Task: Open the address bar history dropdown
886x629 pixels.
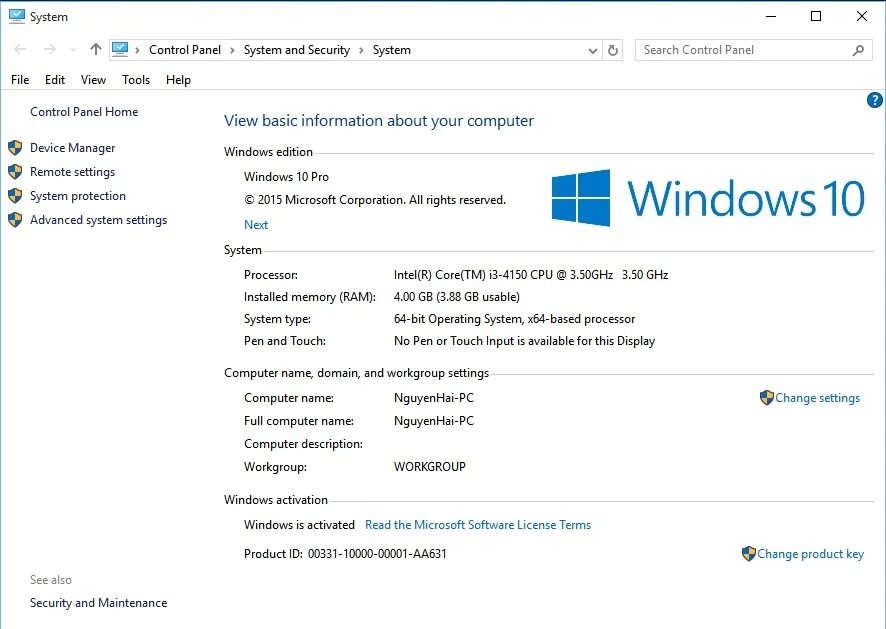Action: coord(592,50)
